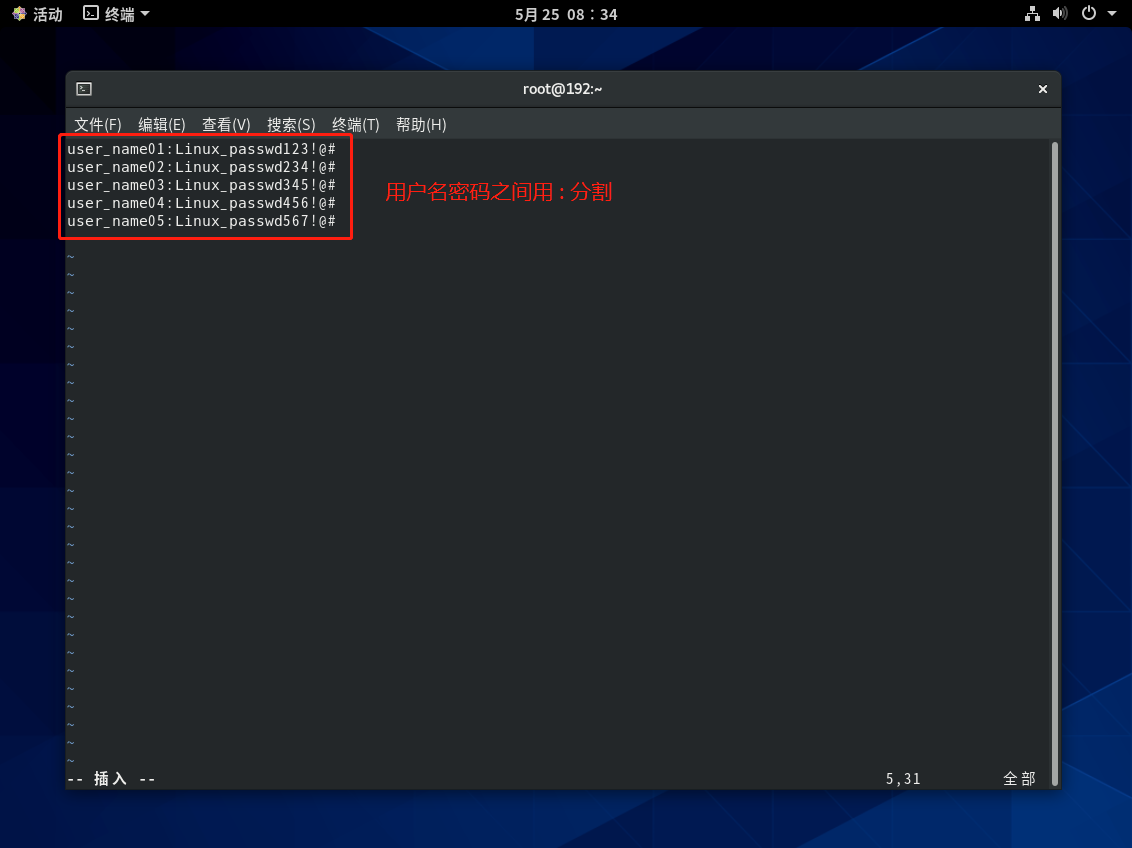The height and width of the screenshot is (848, 1132).
Task: Click the power icon in system tray
Action: [1089, 14]
